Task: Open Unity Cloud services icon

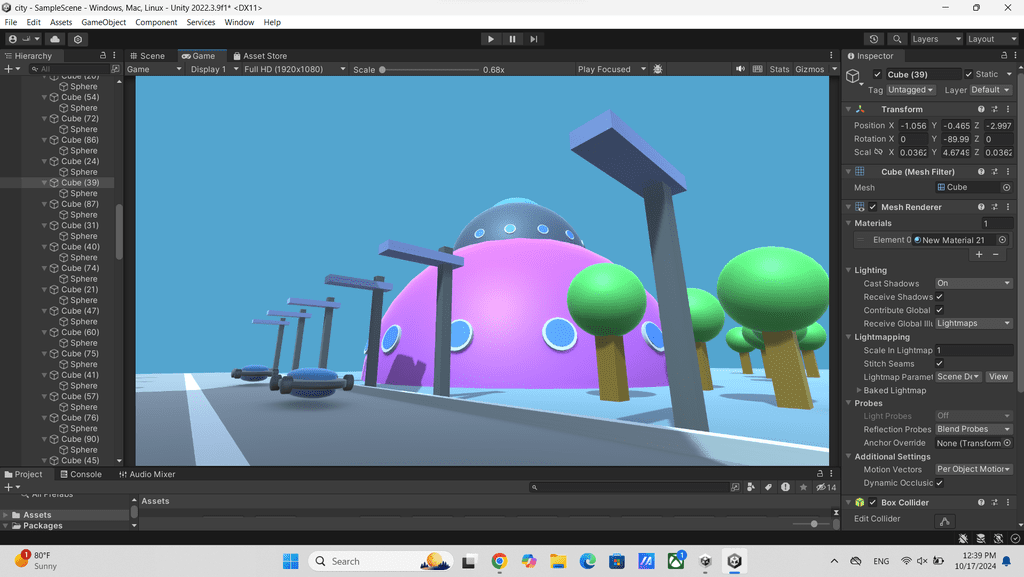Action: point(55,39)
